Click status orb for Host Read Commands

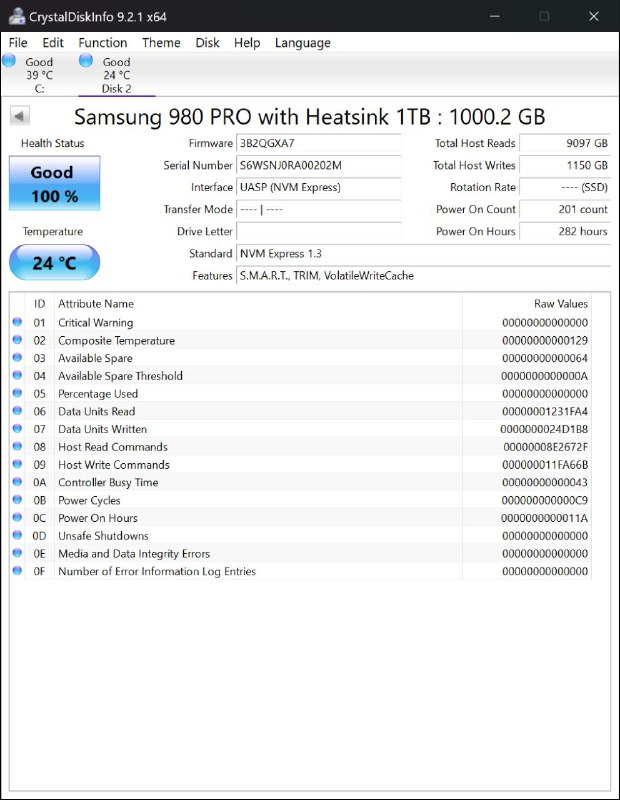coord(17,446)
